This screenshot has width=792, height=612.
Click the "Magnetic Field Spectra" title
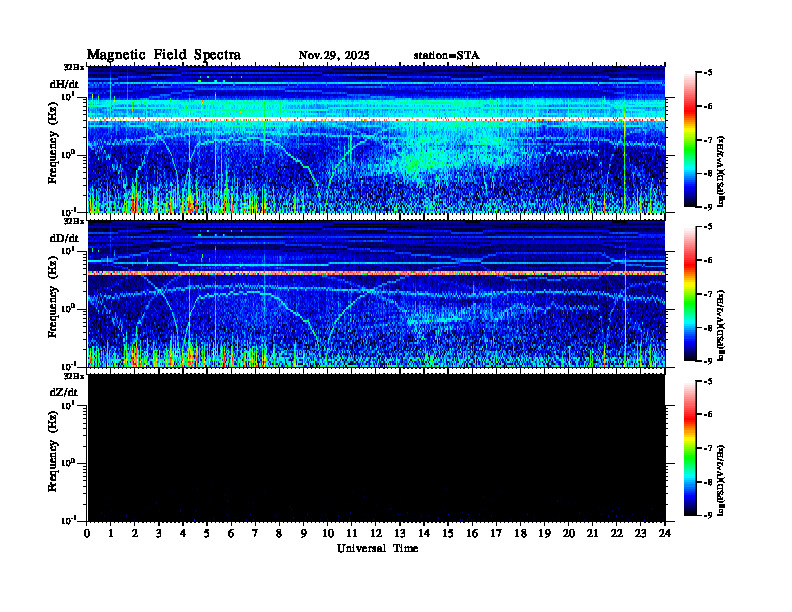coord(164,55)
